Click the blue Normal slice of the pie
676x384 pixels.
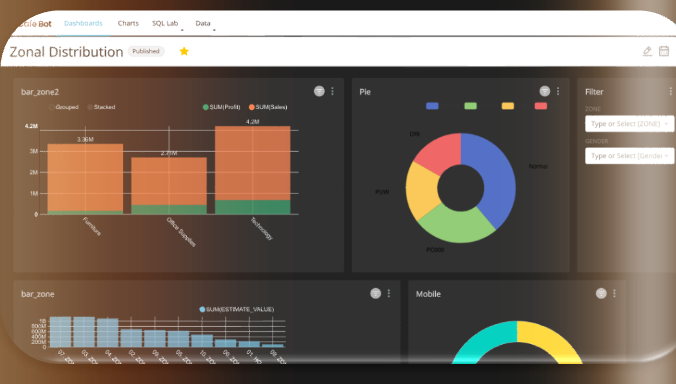click(x=498, y=179)
